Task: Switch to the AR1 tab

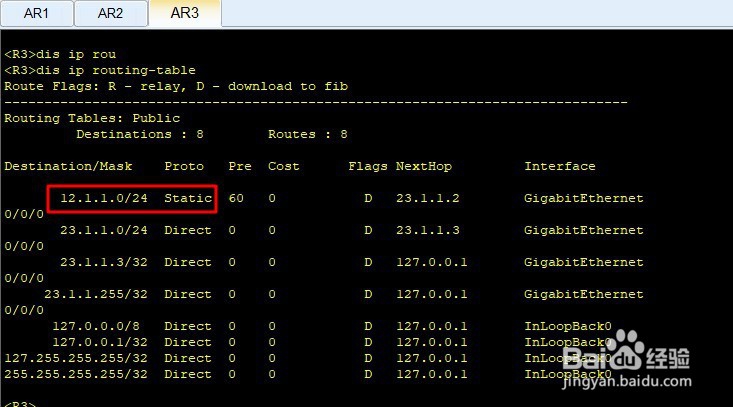Action: click(x=36, y=14)
